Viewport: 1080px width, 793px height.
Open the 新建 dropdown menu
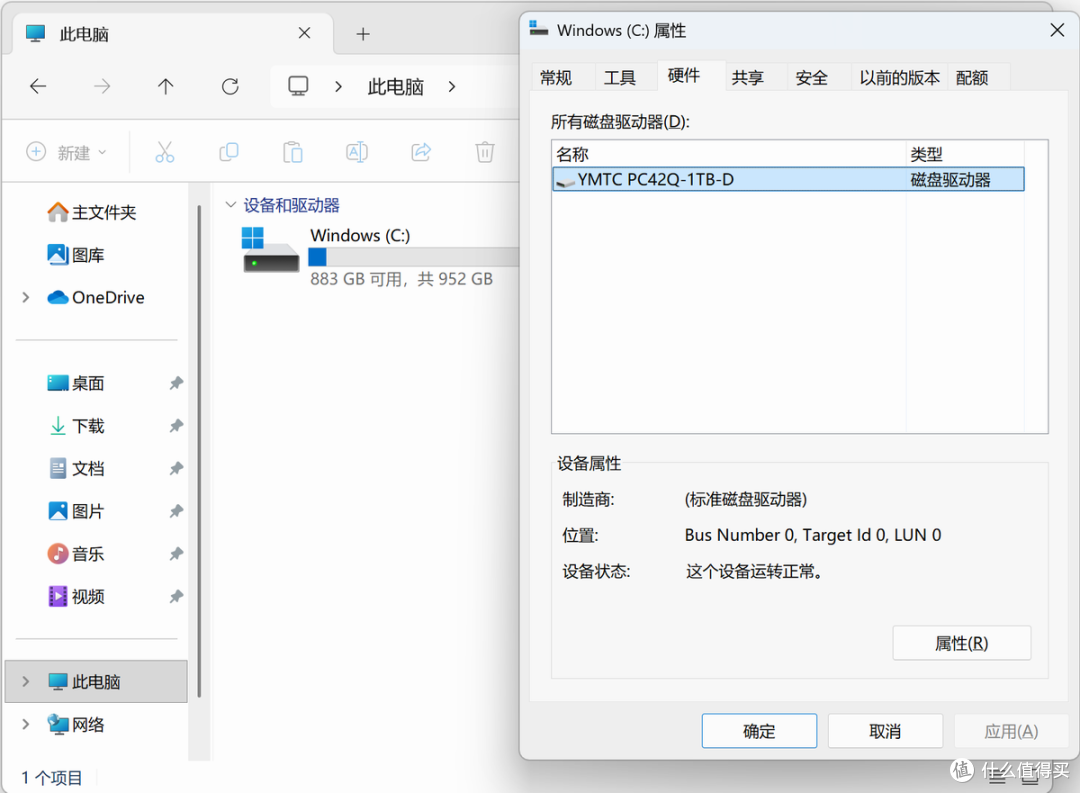pos(66,152)
